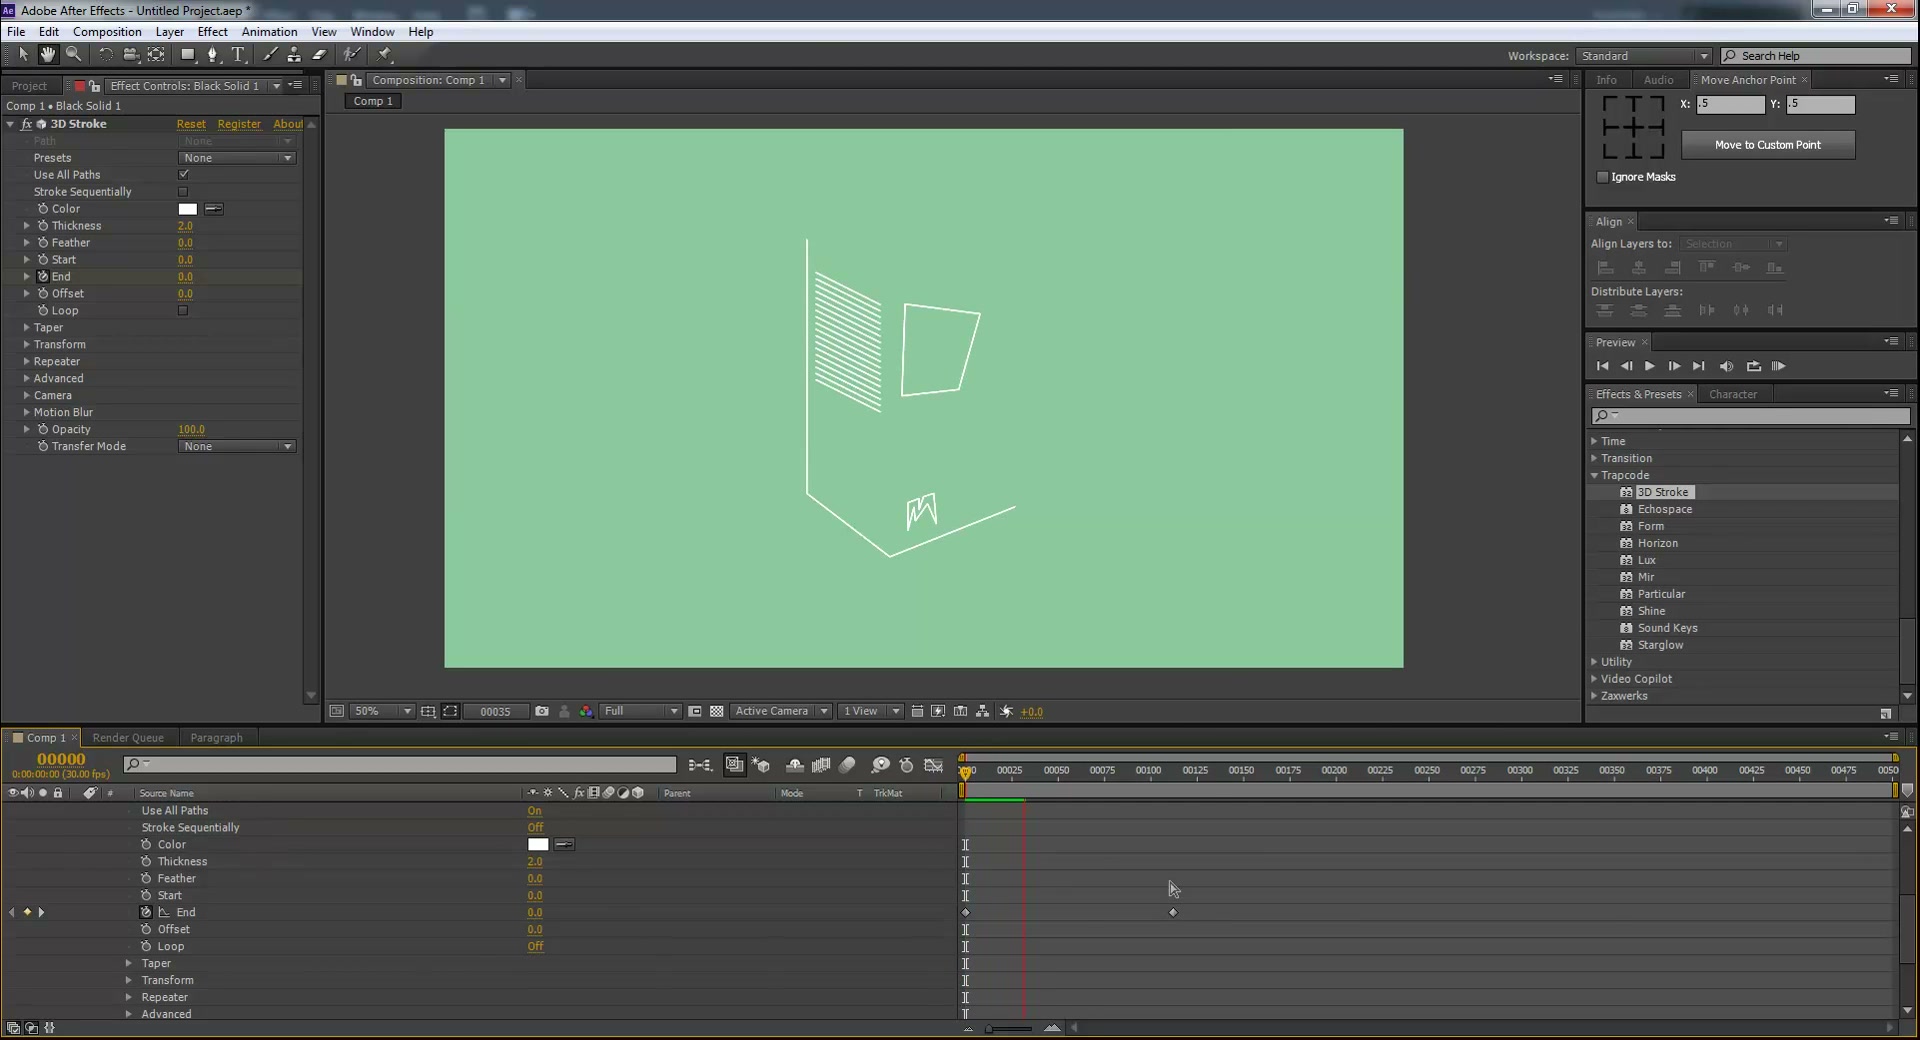This screenshot has width=1920, height=1040.
Task: Toggle the End stopwatch in Effect Controls
Action: tap(43, 276)
